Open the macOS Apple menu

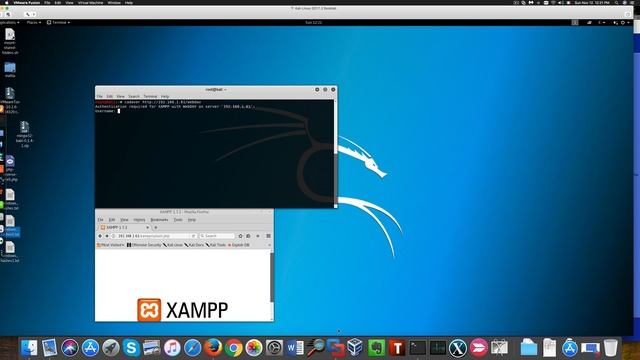(x=7, y=2)
